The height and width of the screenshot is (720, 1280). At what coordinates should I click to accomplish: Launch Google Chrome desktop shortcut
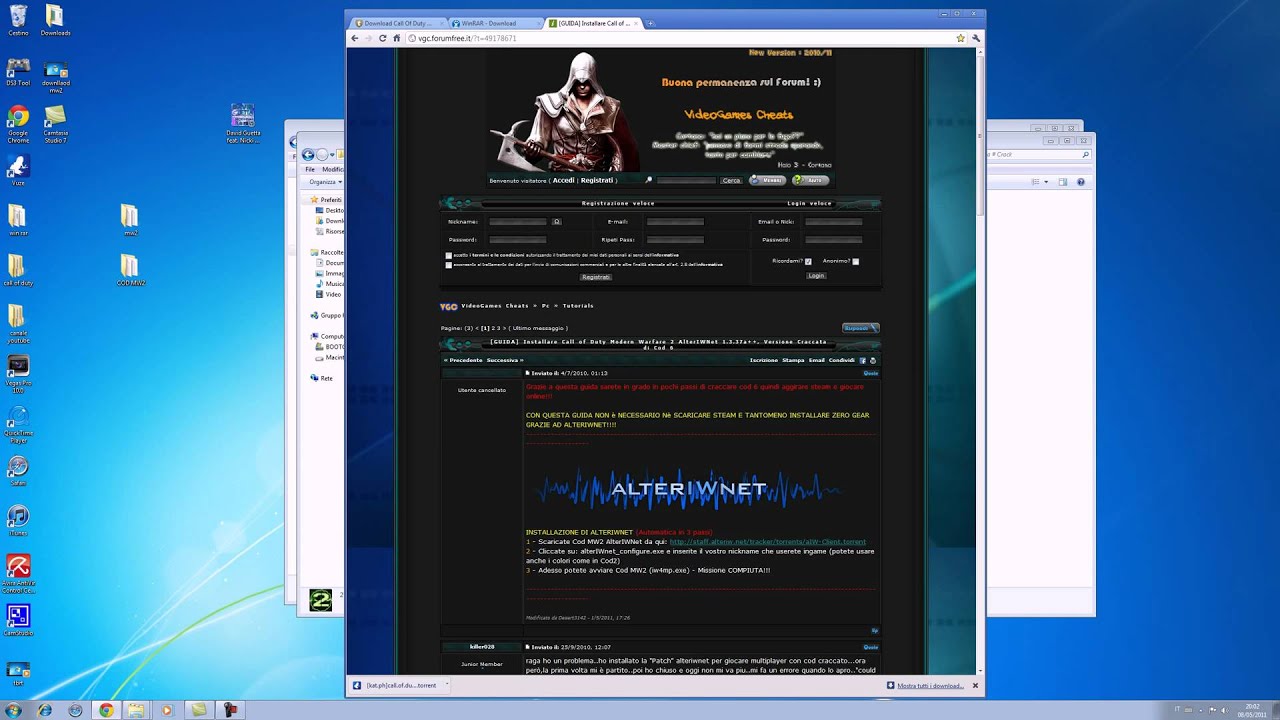click(x=18, y=124)
